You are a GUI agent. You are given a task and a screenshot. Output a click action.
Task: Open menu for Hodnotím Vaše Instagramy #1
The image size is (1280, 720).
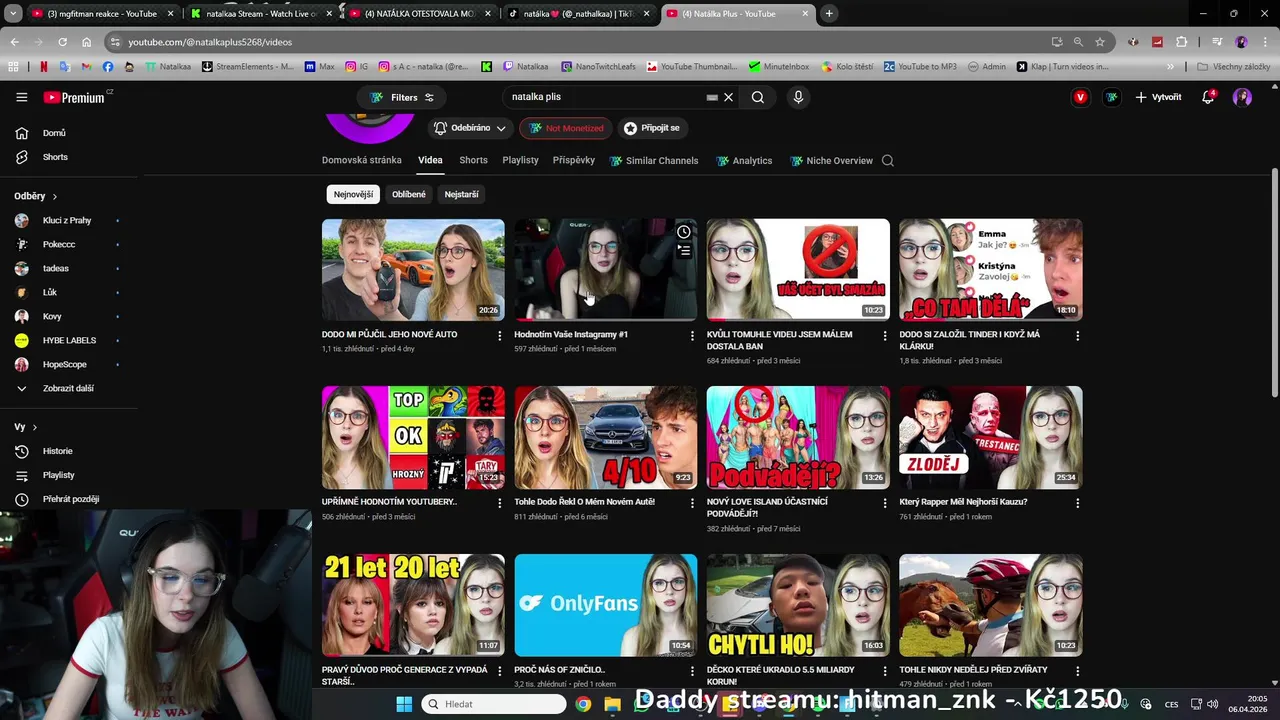(x=692, y=336)
